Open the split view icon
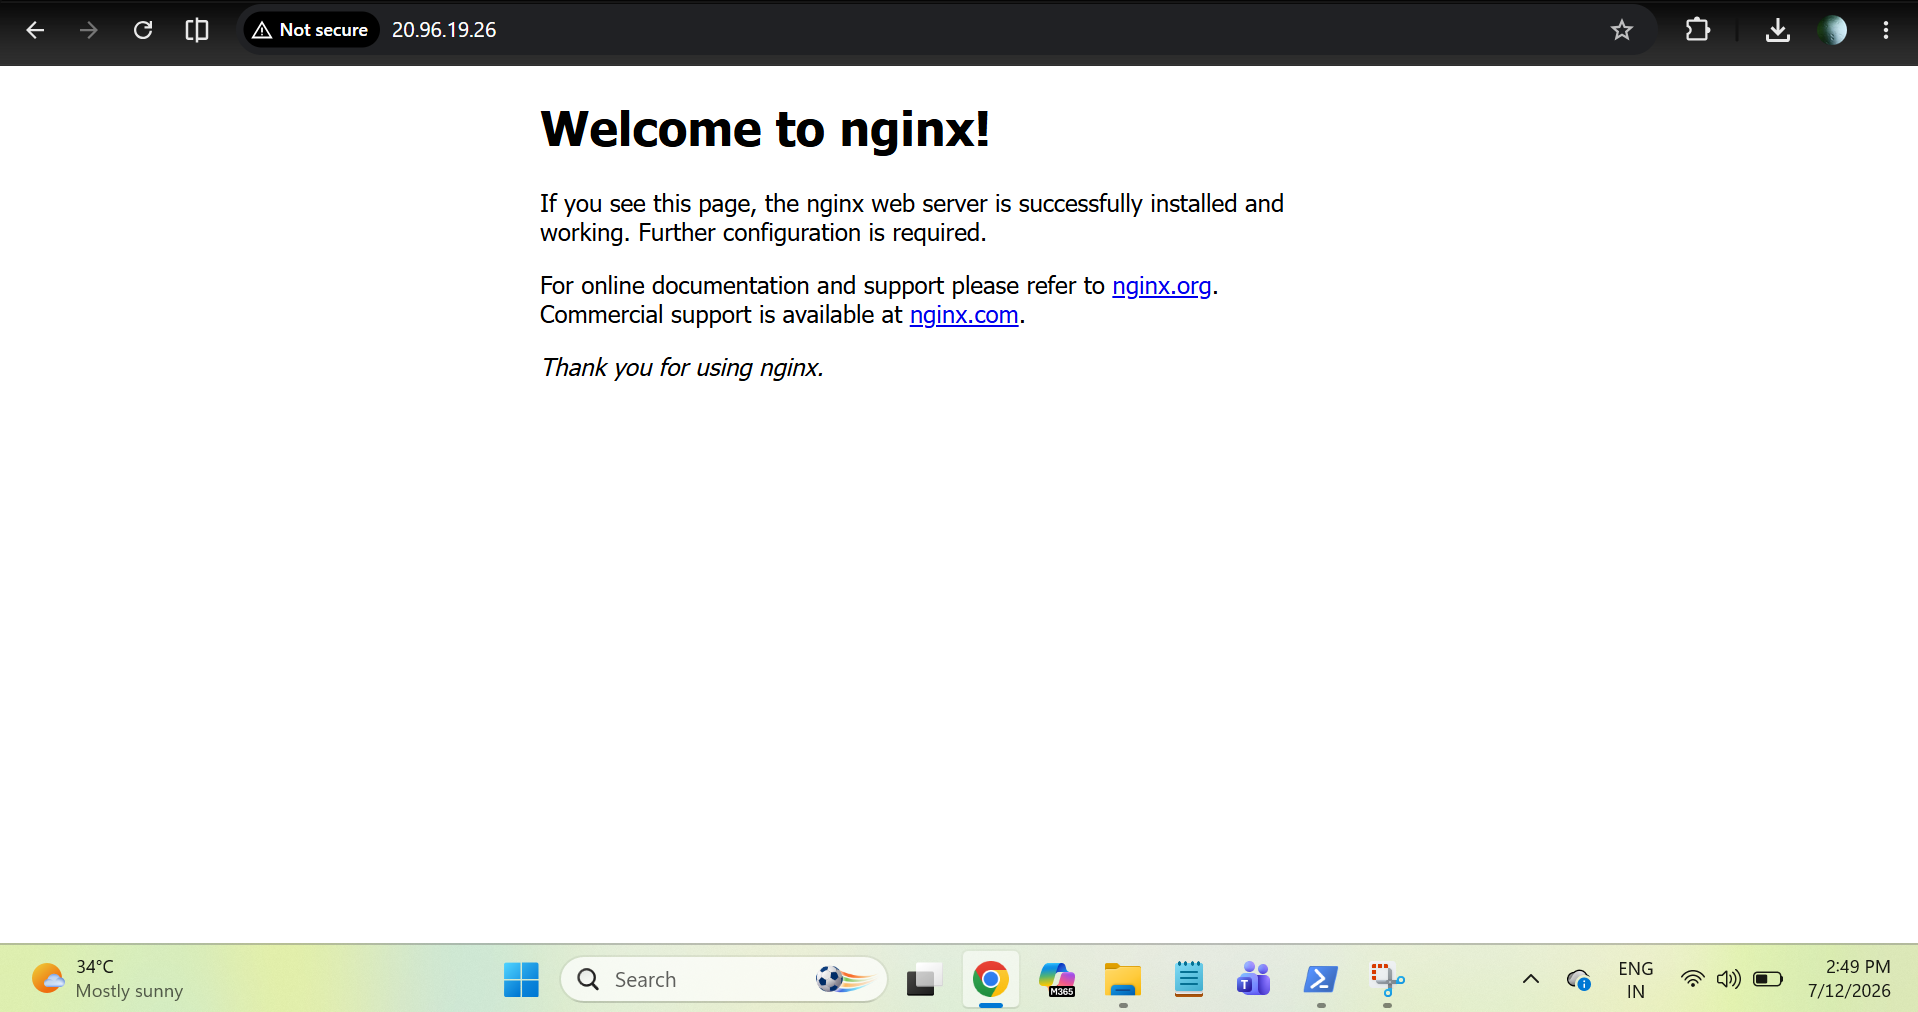The height and width of the screenshot is (1012, 1918). [x=197, y=30]
